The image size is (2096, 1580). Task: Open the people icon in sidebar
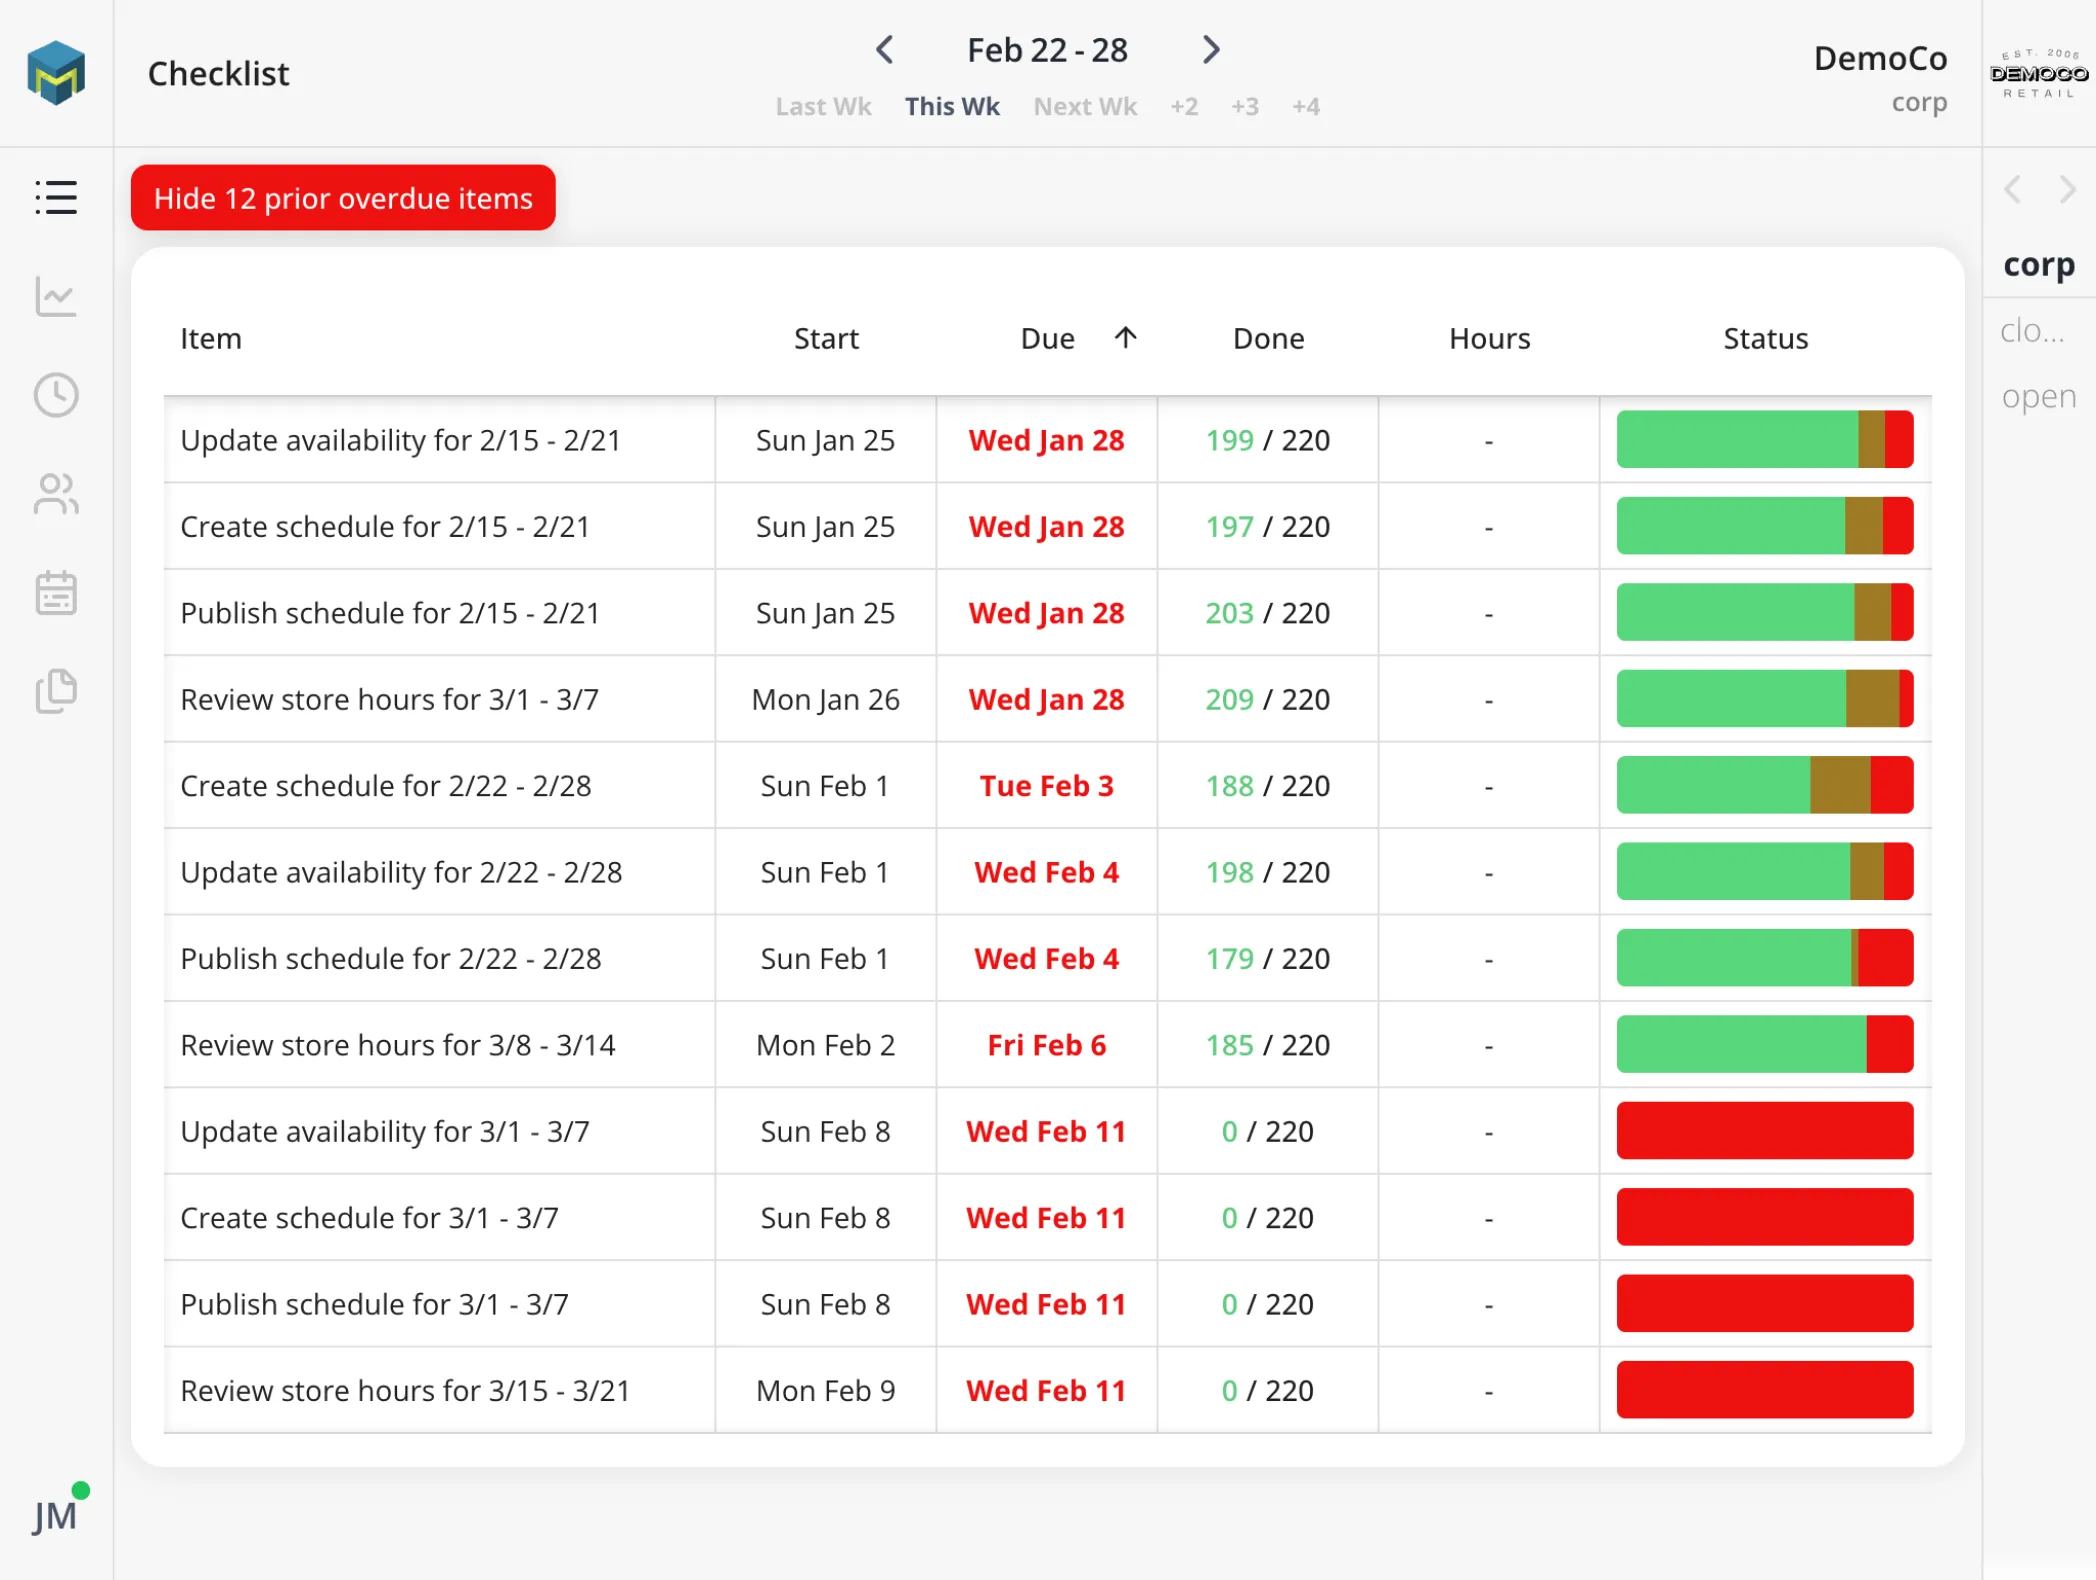pos(56,494)
